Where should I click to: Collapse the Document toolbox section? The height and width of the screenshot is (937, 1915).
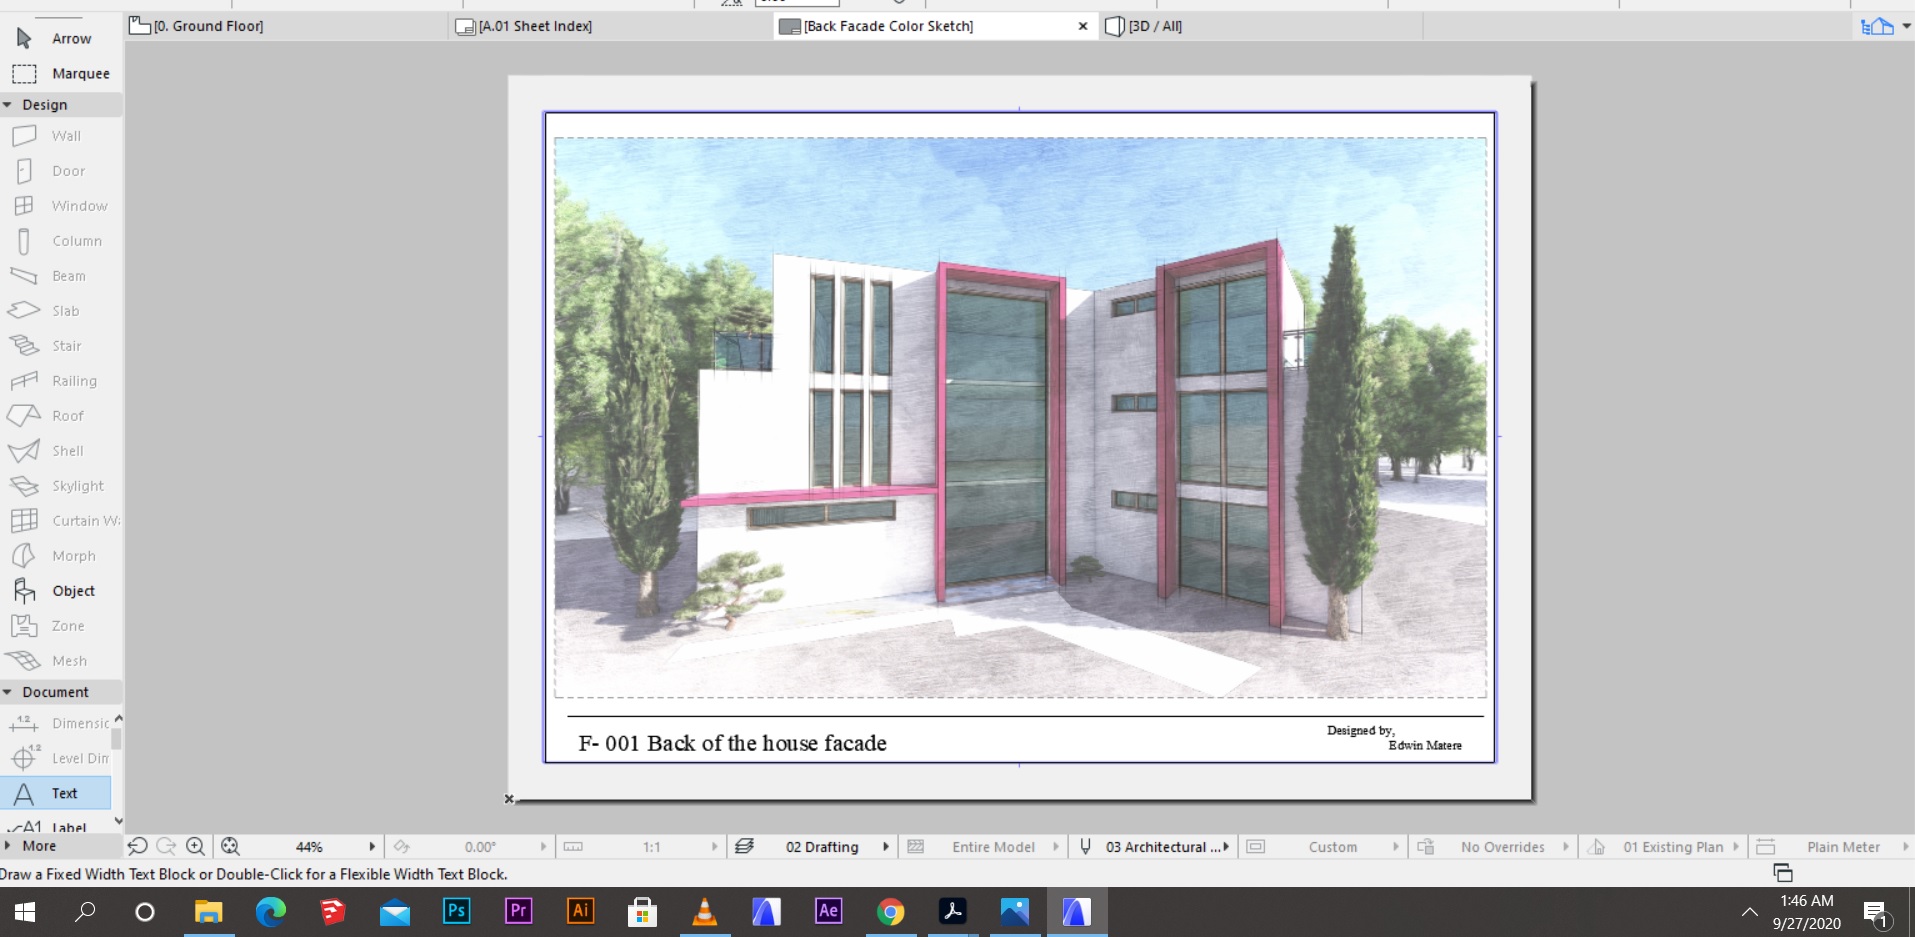click(x=8, y=692)
